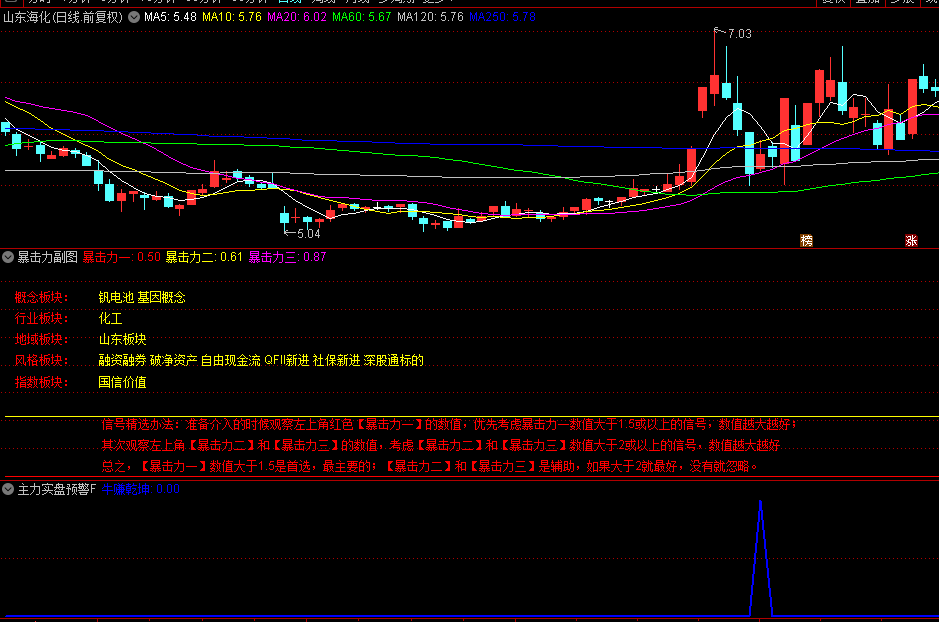Viewport: 939px width, 622px height.
Task: Expand the 暴击力副图 indicator menu arrow
Action: pyautogui.click(x=8, y=257)
